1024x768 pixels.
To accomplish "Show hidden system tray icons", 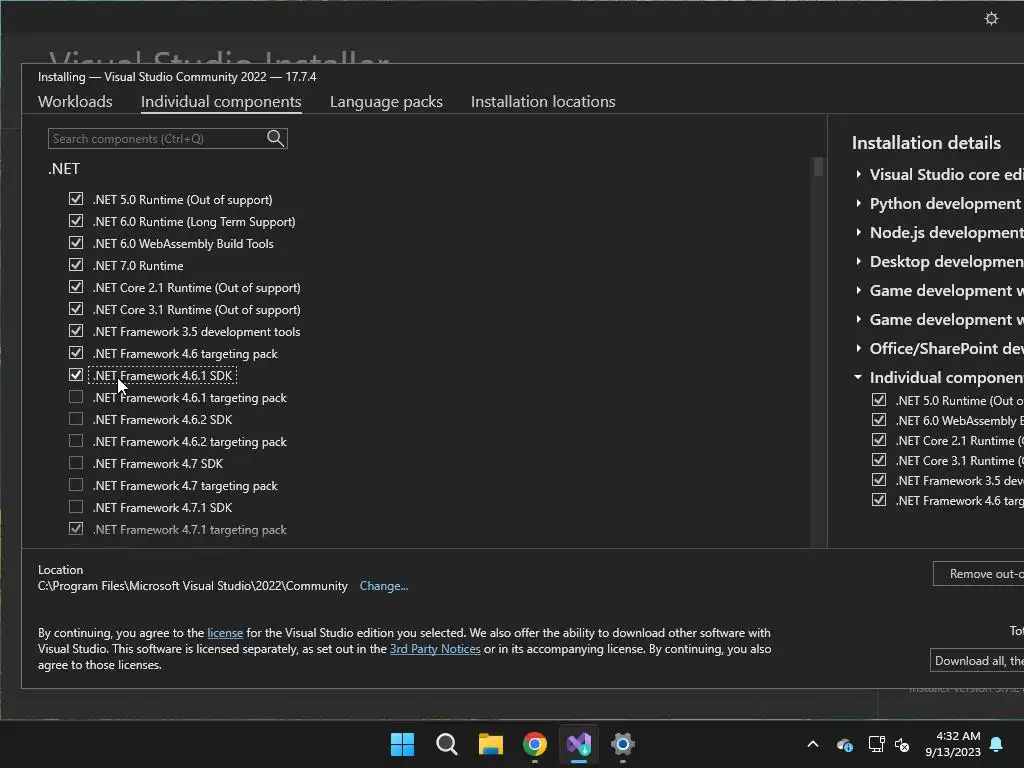I will (x=813, y=744).
